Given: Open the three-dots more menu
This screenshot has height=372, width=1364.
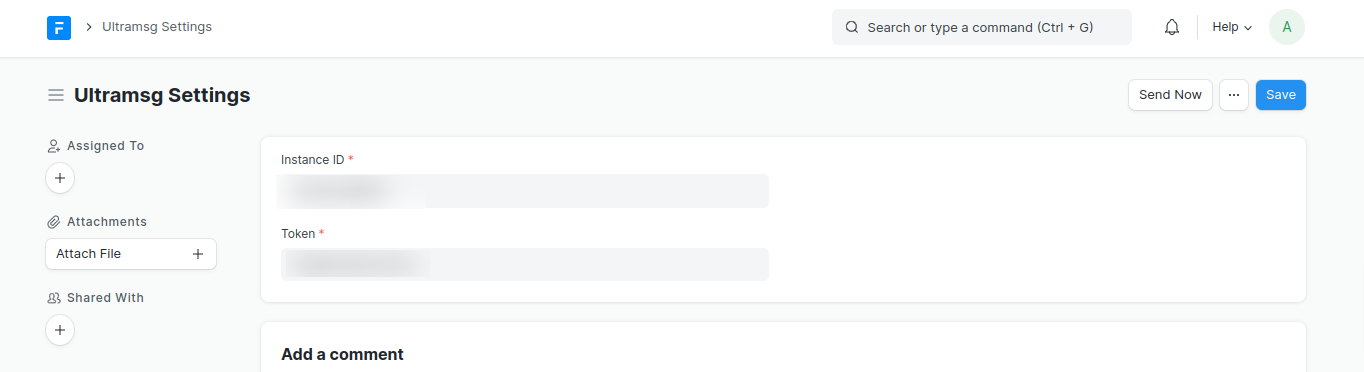Looking at the screenshot, I should tap(1233, 95).
